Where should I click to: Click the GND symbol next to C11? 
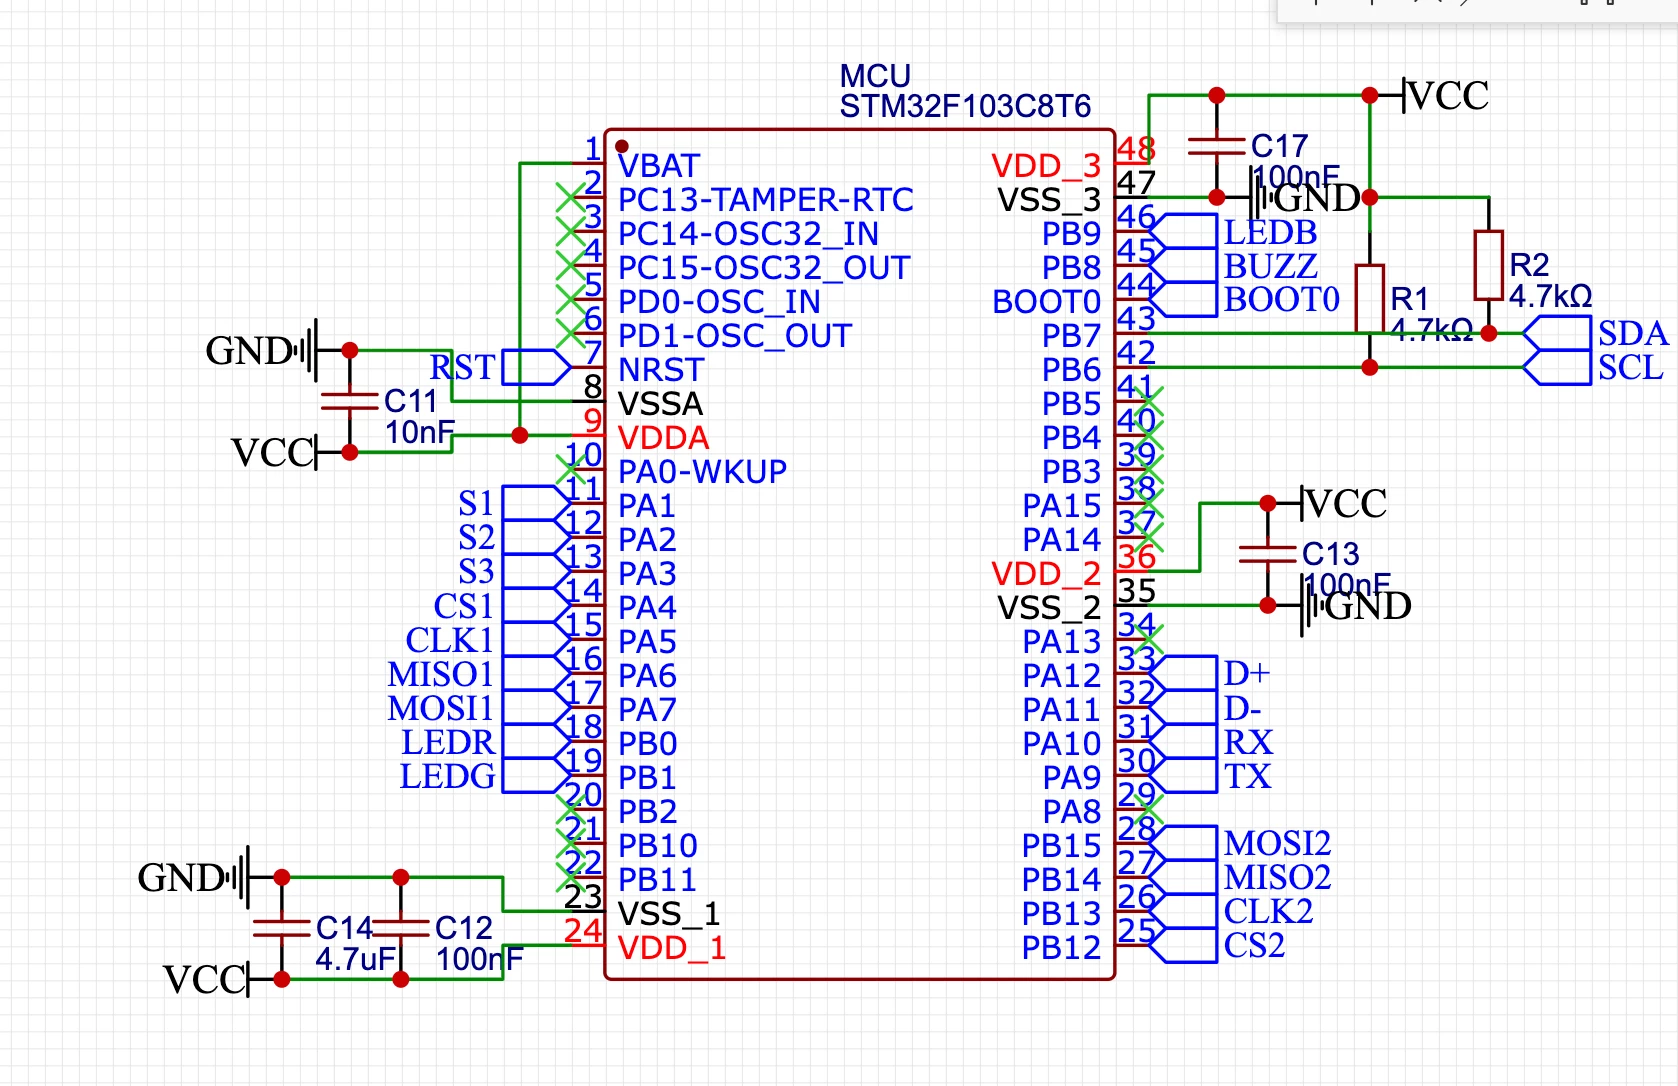coord(262,350)
